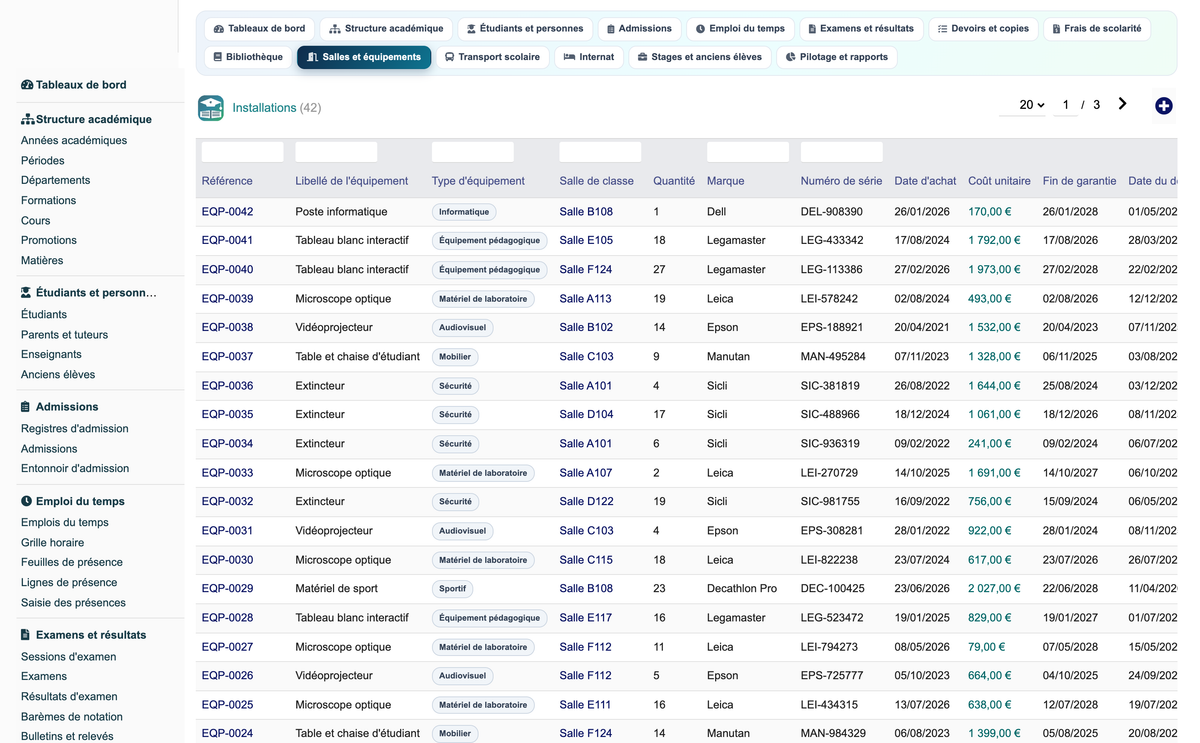The height and width of the screenshot is (743, 1200).
Task: Select the Salles et équipements tab
Action: click(364, 58)
